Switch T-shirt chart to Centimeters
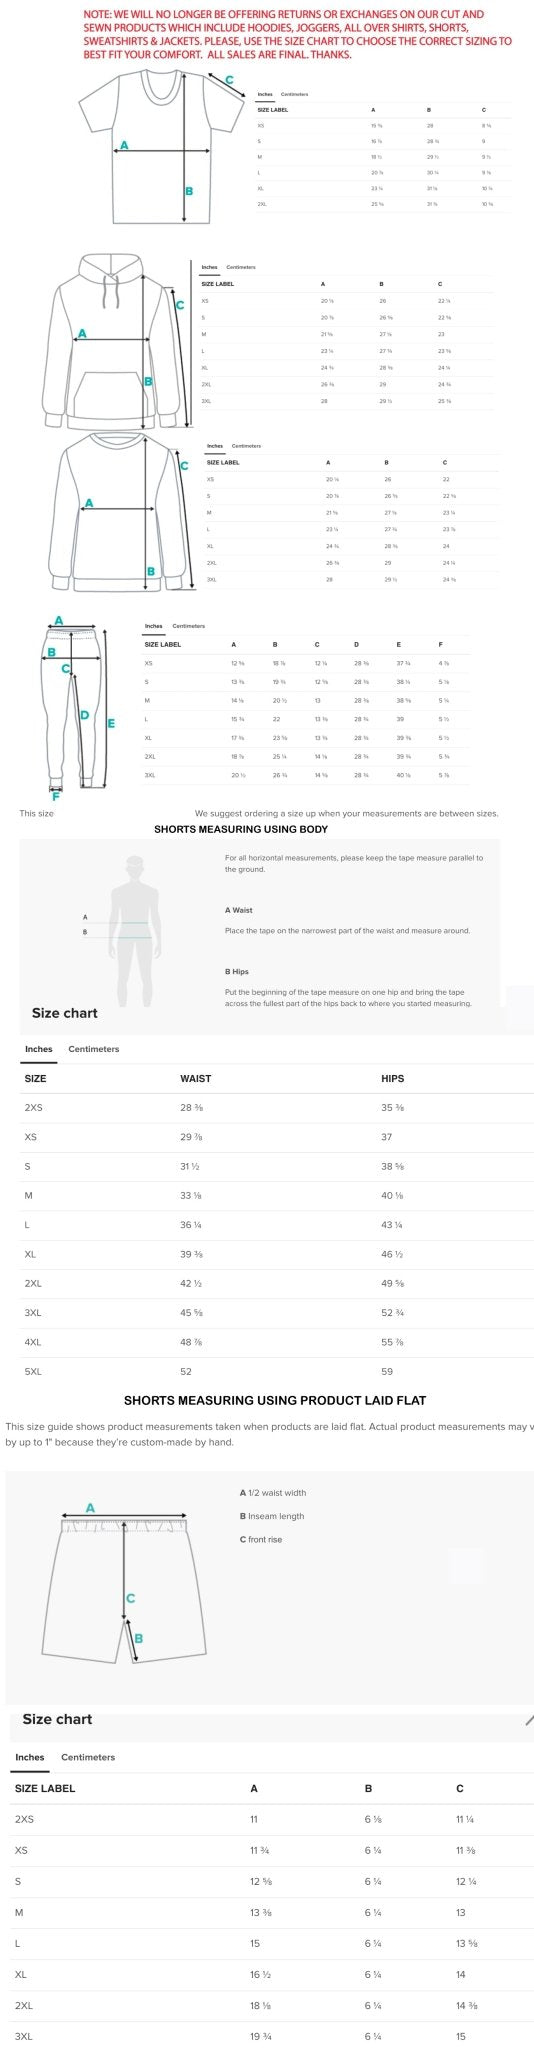534x2048 pixels. 295,94
